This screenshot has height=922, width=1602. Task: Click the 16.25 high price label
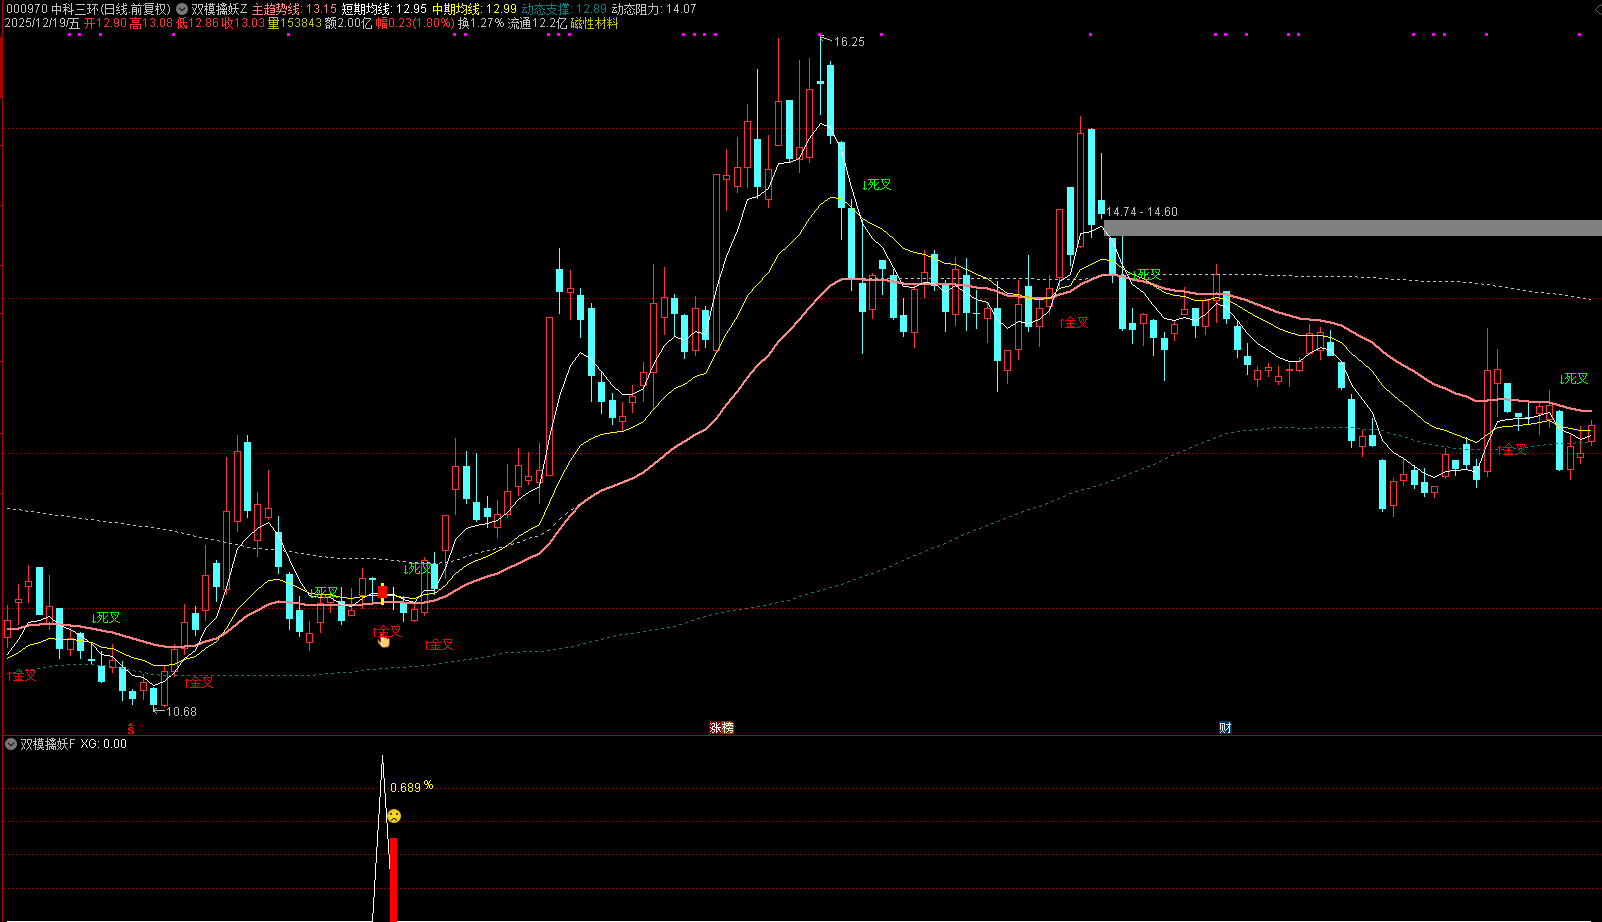coord(849,42)
